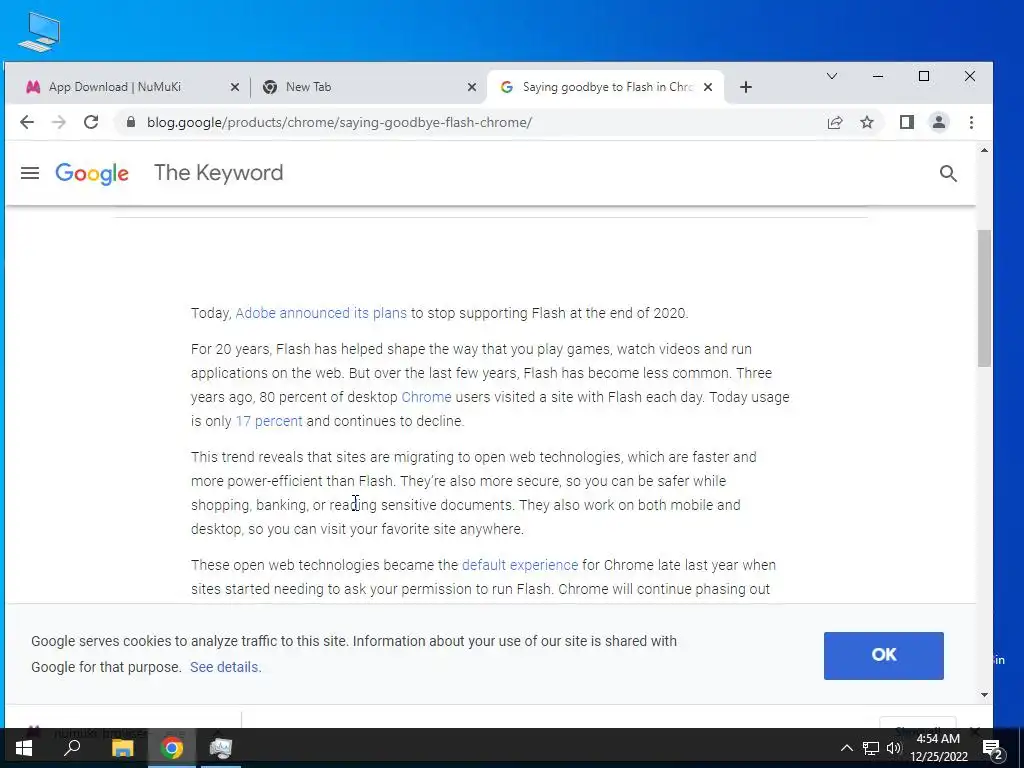
Task: Open a new tab with plus button
Action: (746, 87)
